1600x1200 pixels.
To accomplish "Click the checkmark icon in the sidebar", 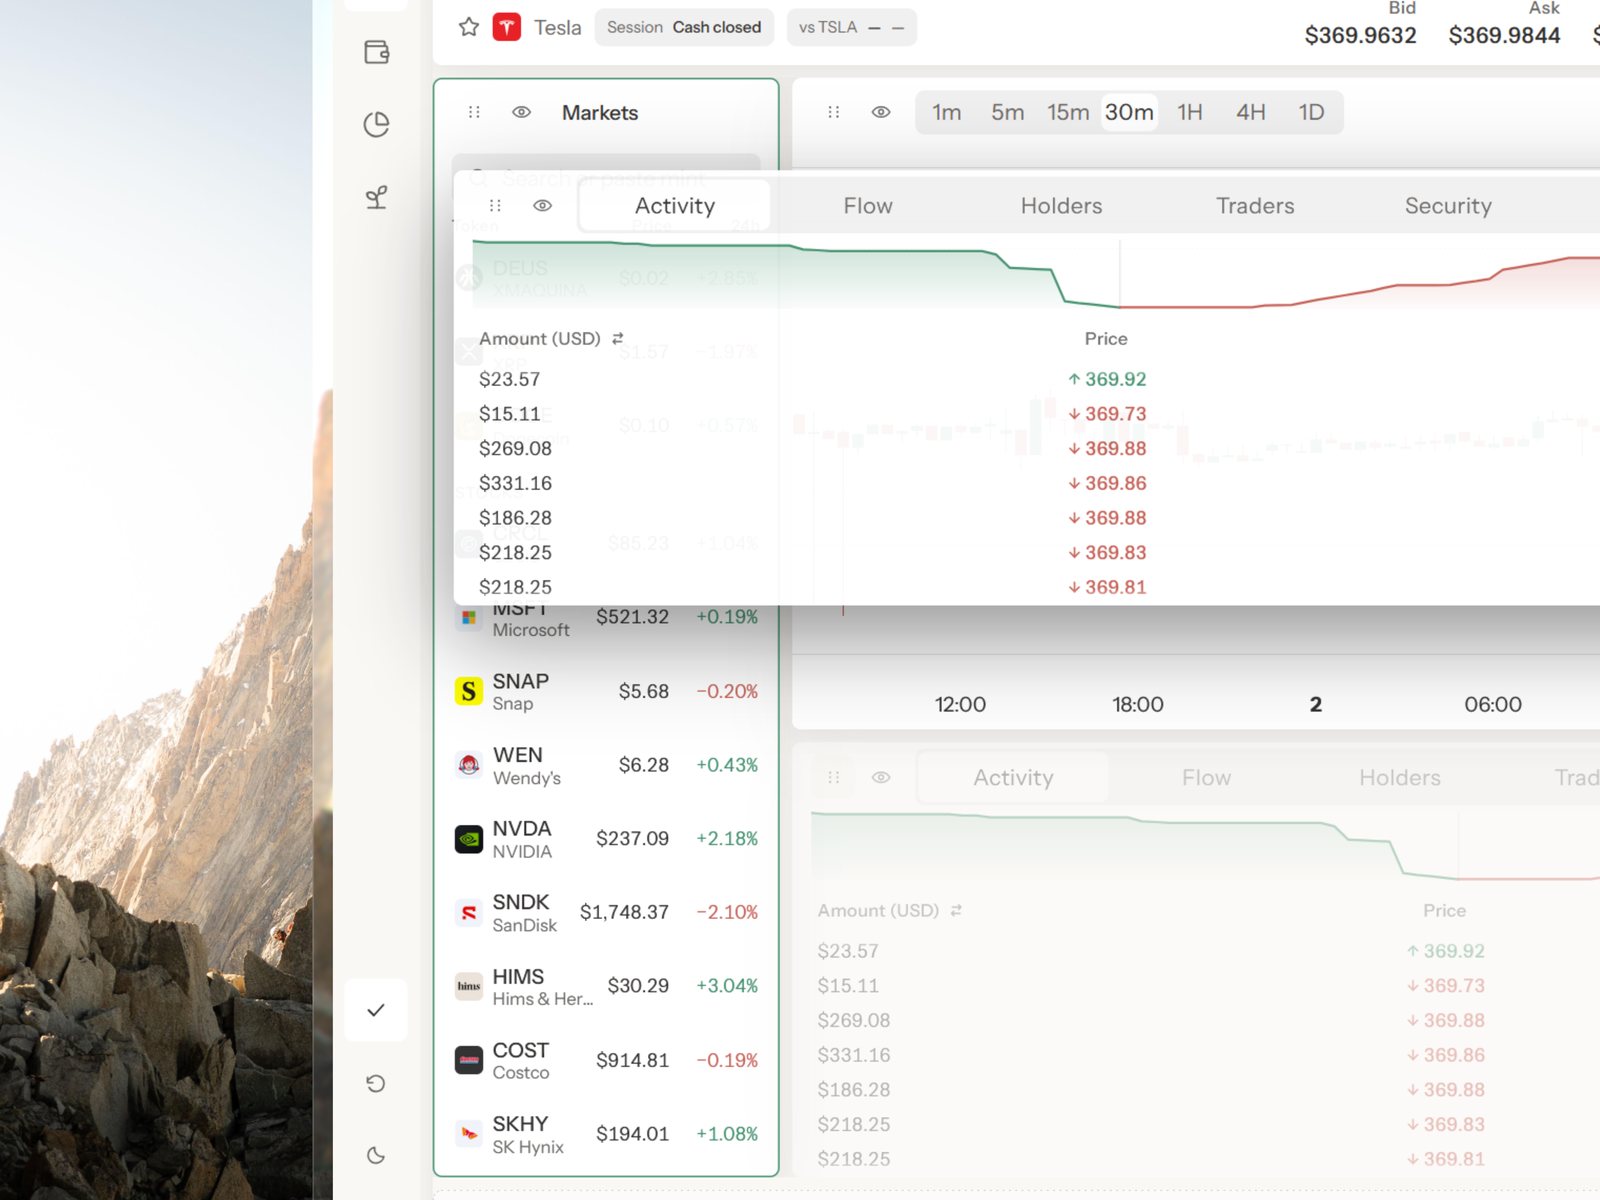I will [x=376, y=1010].
